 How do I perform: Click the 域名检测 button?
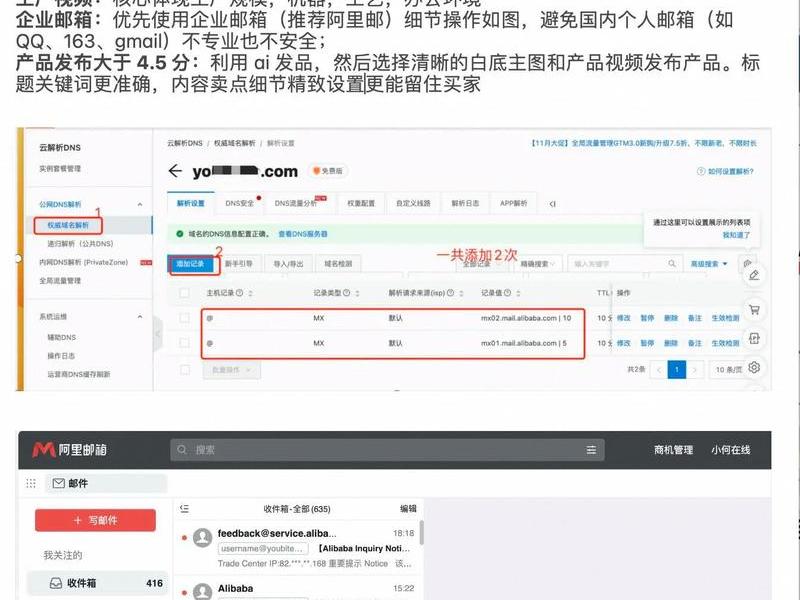click(338, 264)
